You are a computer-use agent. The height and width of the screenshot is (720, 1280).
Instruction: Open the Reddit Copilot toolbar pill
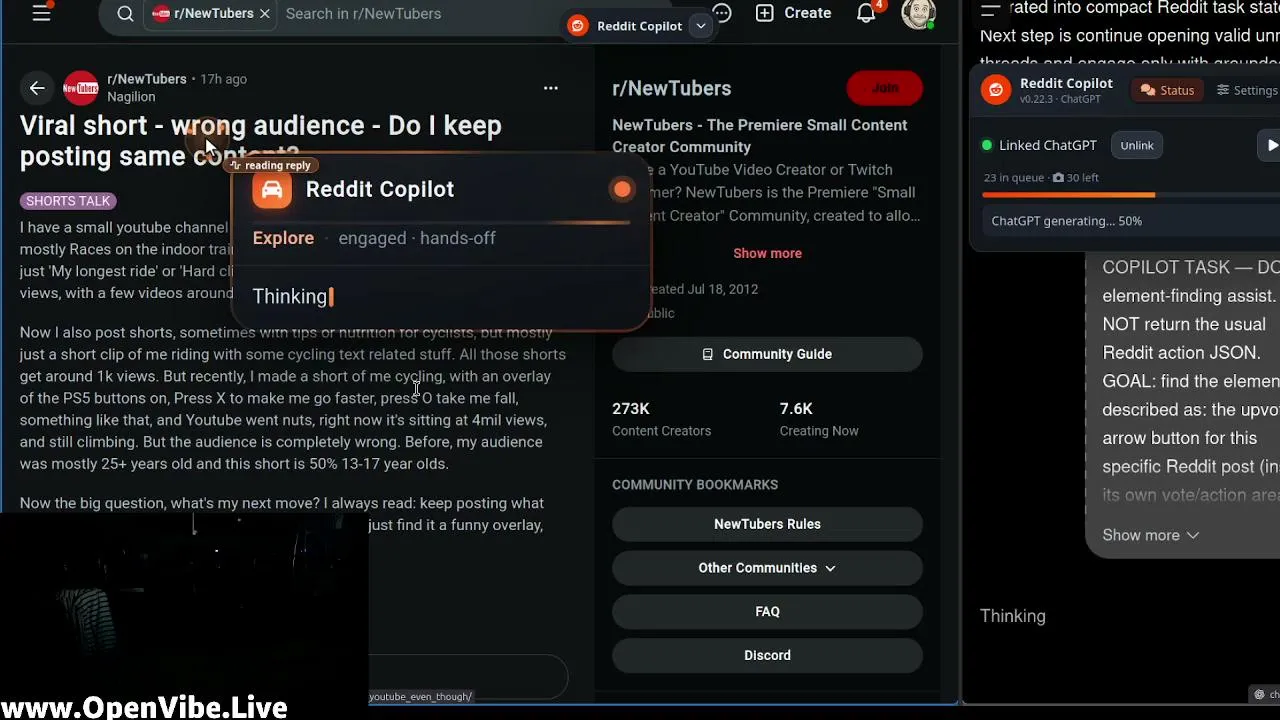638,26
